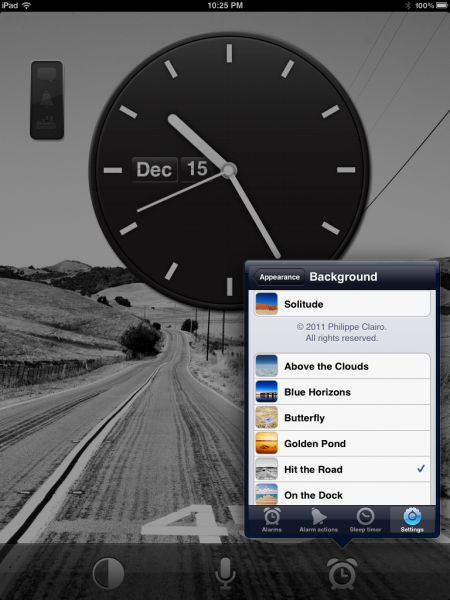Viewport: 450px width, 600px height.
Task: Tap the alarm clock icon in bottom bar
Action: point(342,573)
